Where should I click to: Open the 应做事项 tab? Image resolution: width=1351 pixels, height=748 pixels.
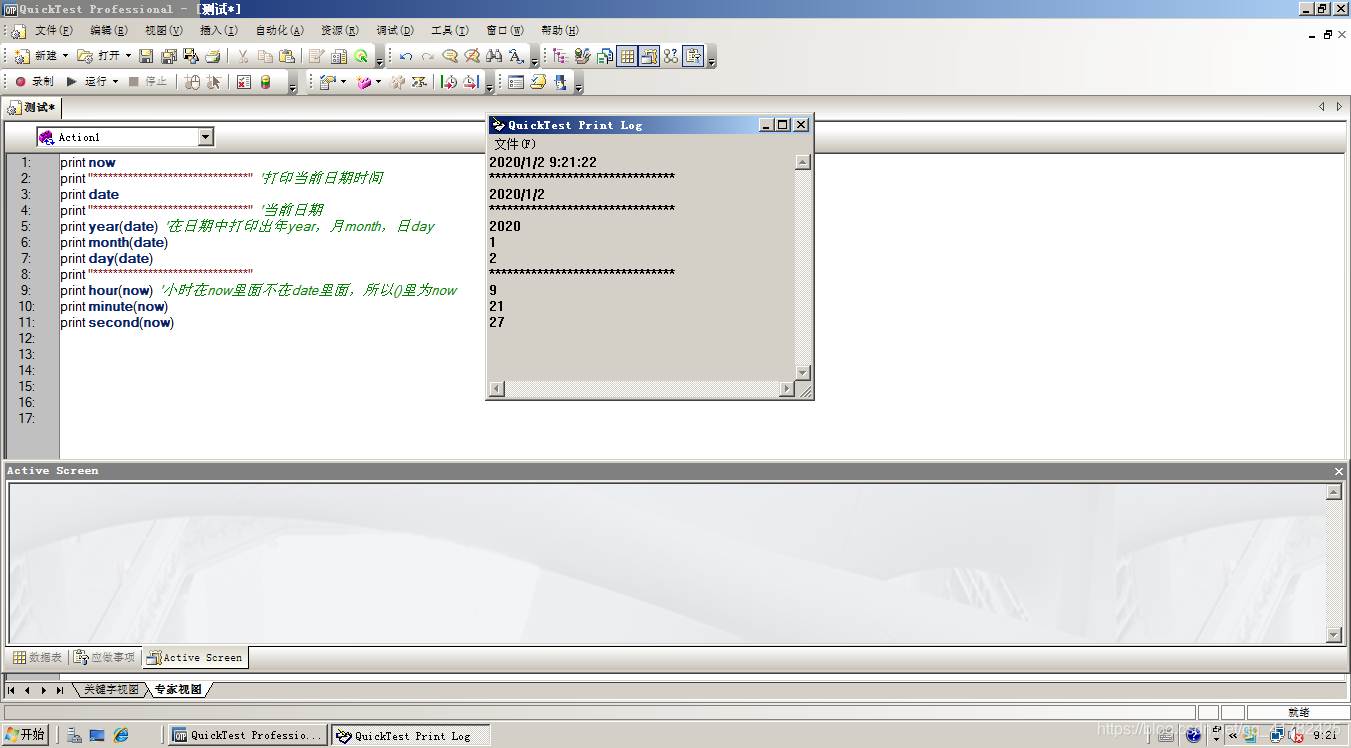click(105, 657)
